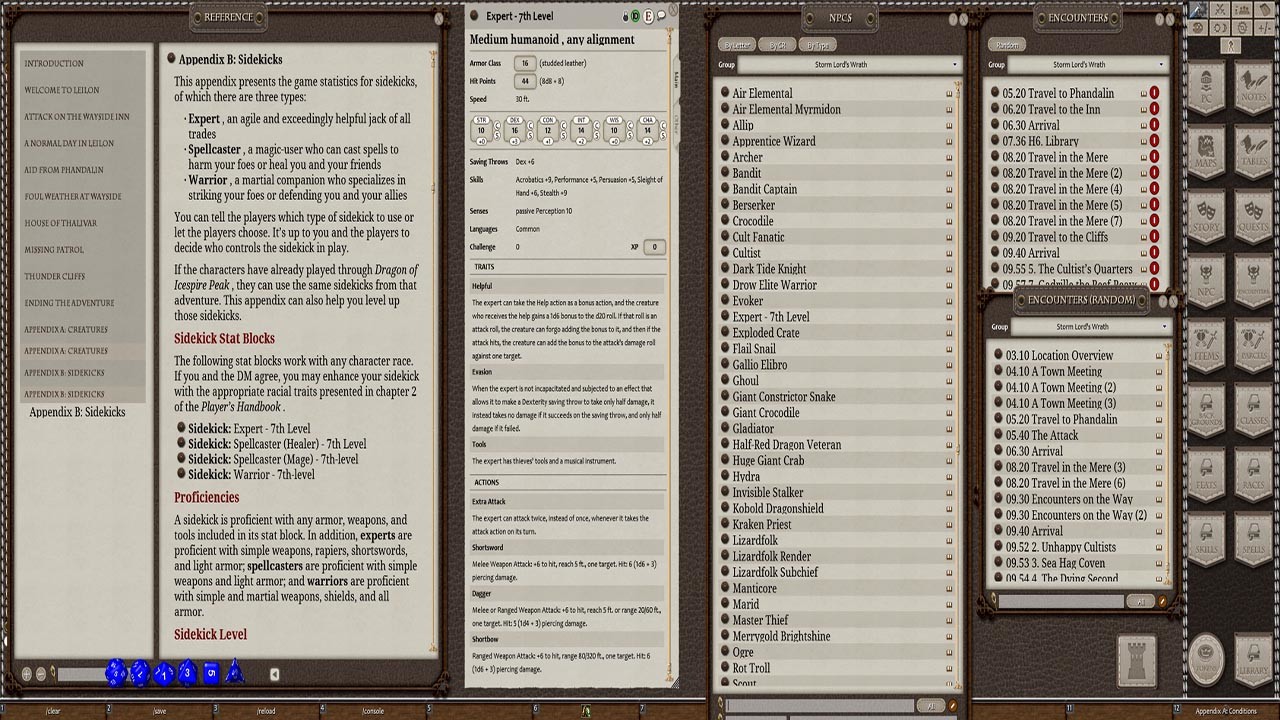1280x720 pixels.
Task: Toggle the green D indicator on the Expert window
Action: coord(635,16)
